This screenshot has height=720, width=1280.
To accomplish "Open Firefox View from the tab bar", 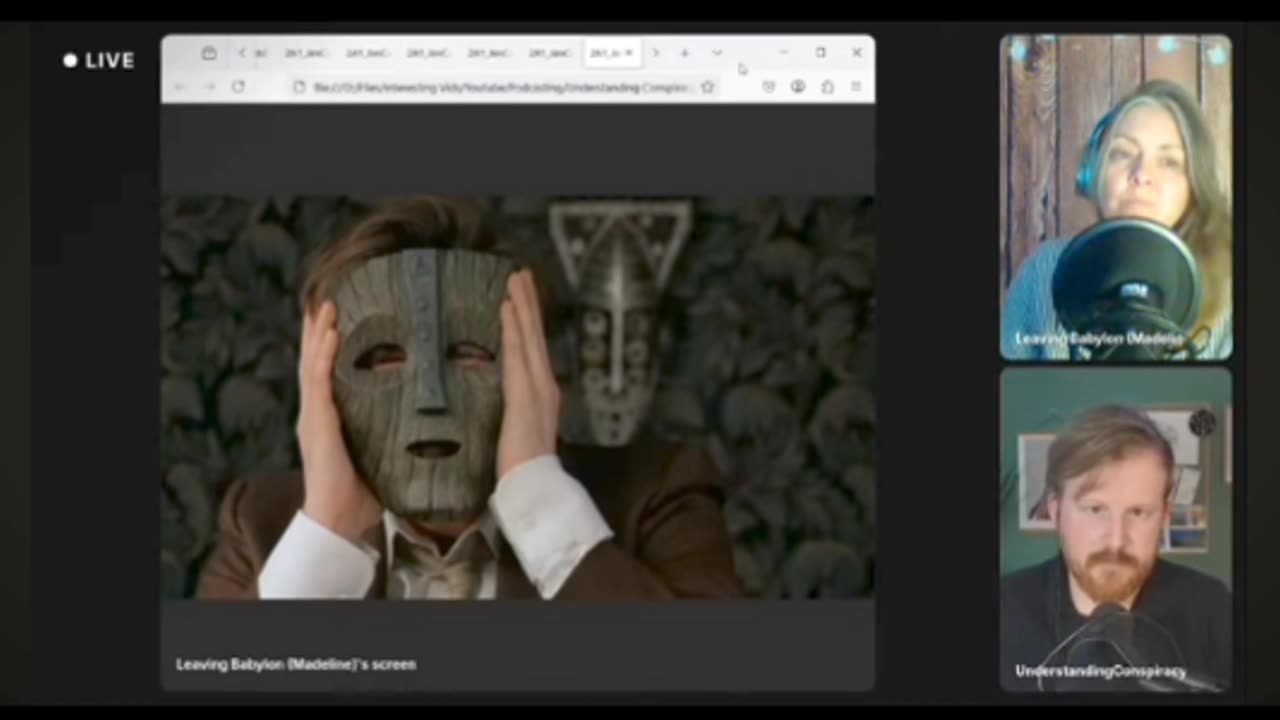I will pyautogui.click(x=209, y=53).
